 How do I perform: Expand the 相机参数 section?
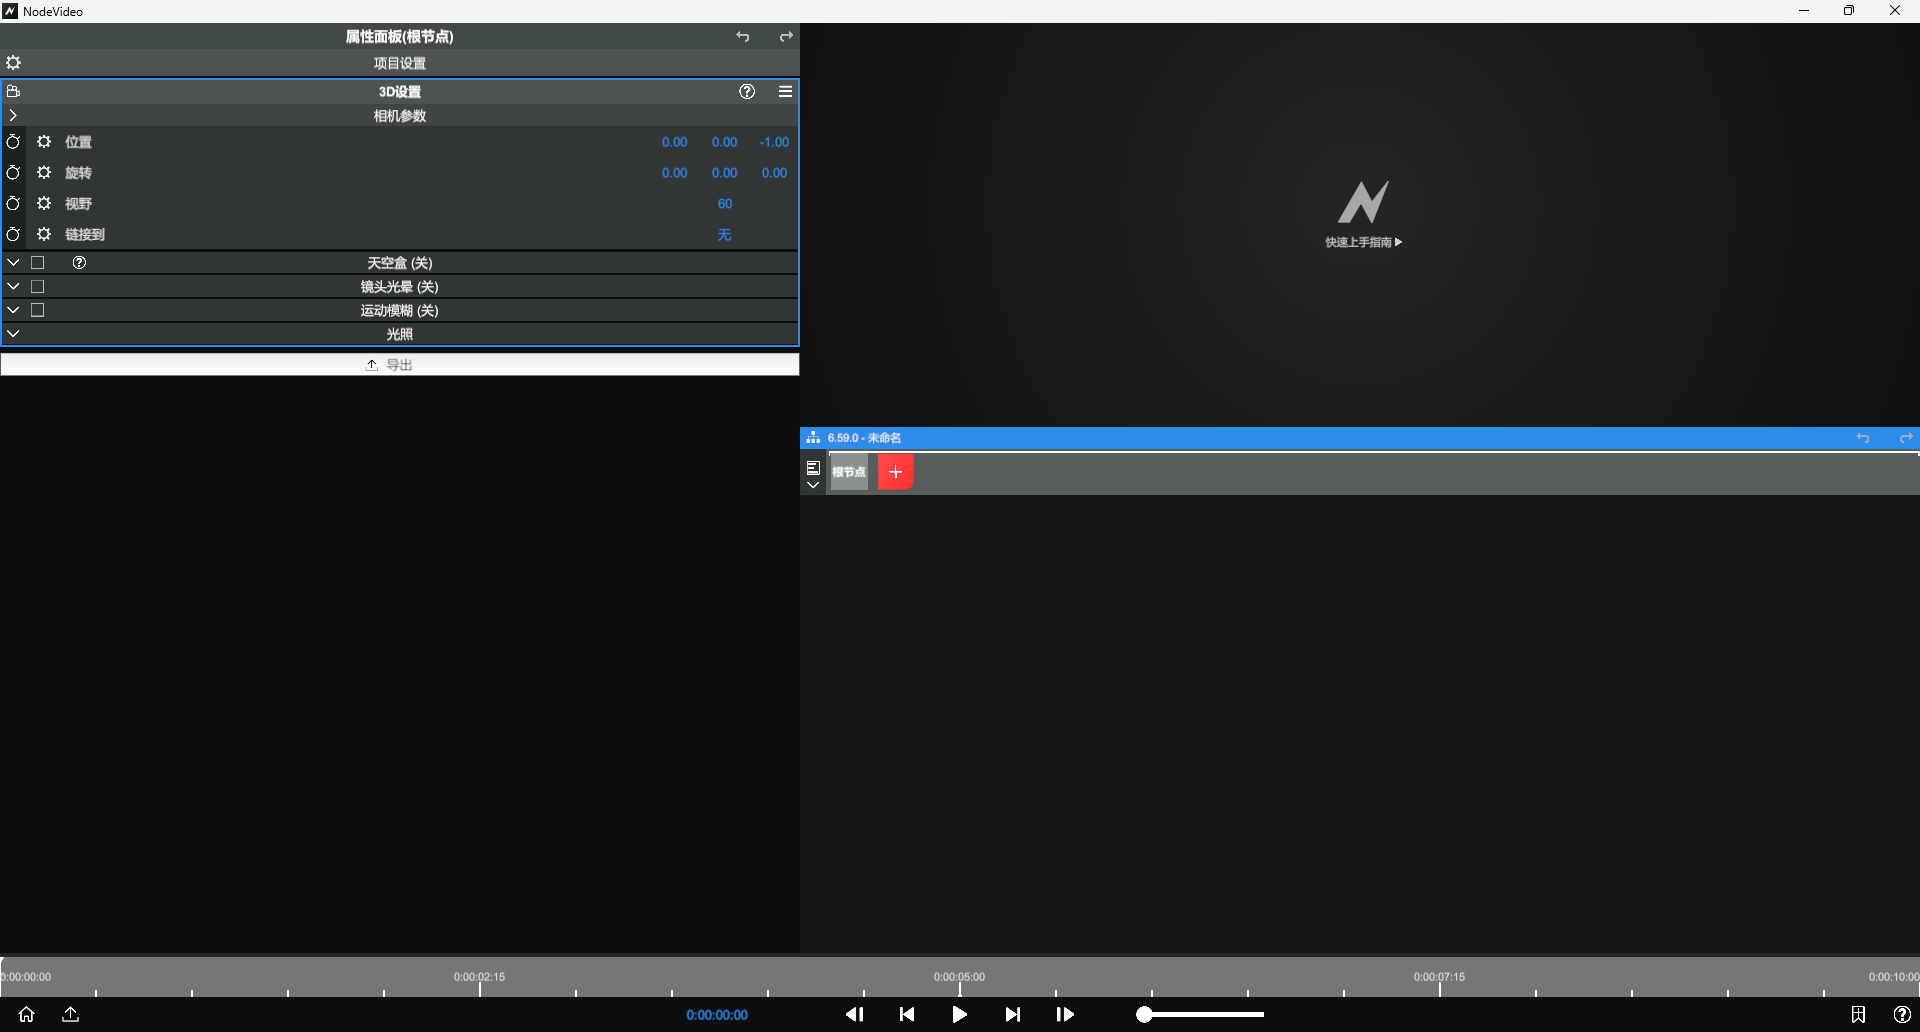click(13, 115)
